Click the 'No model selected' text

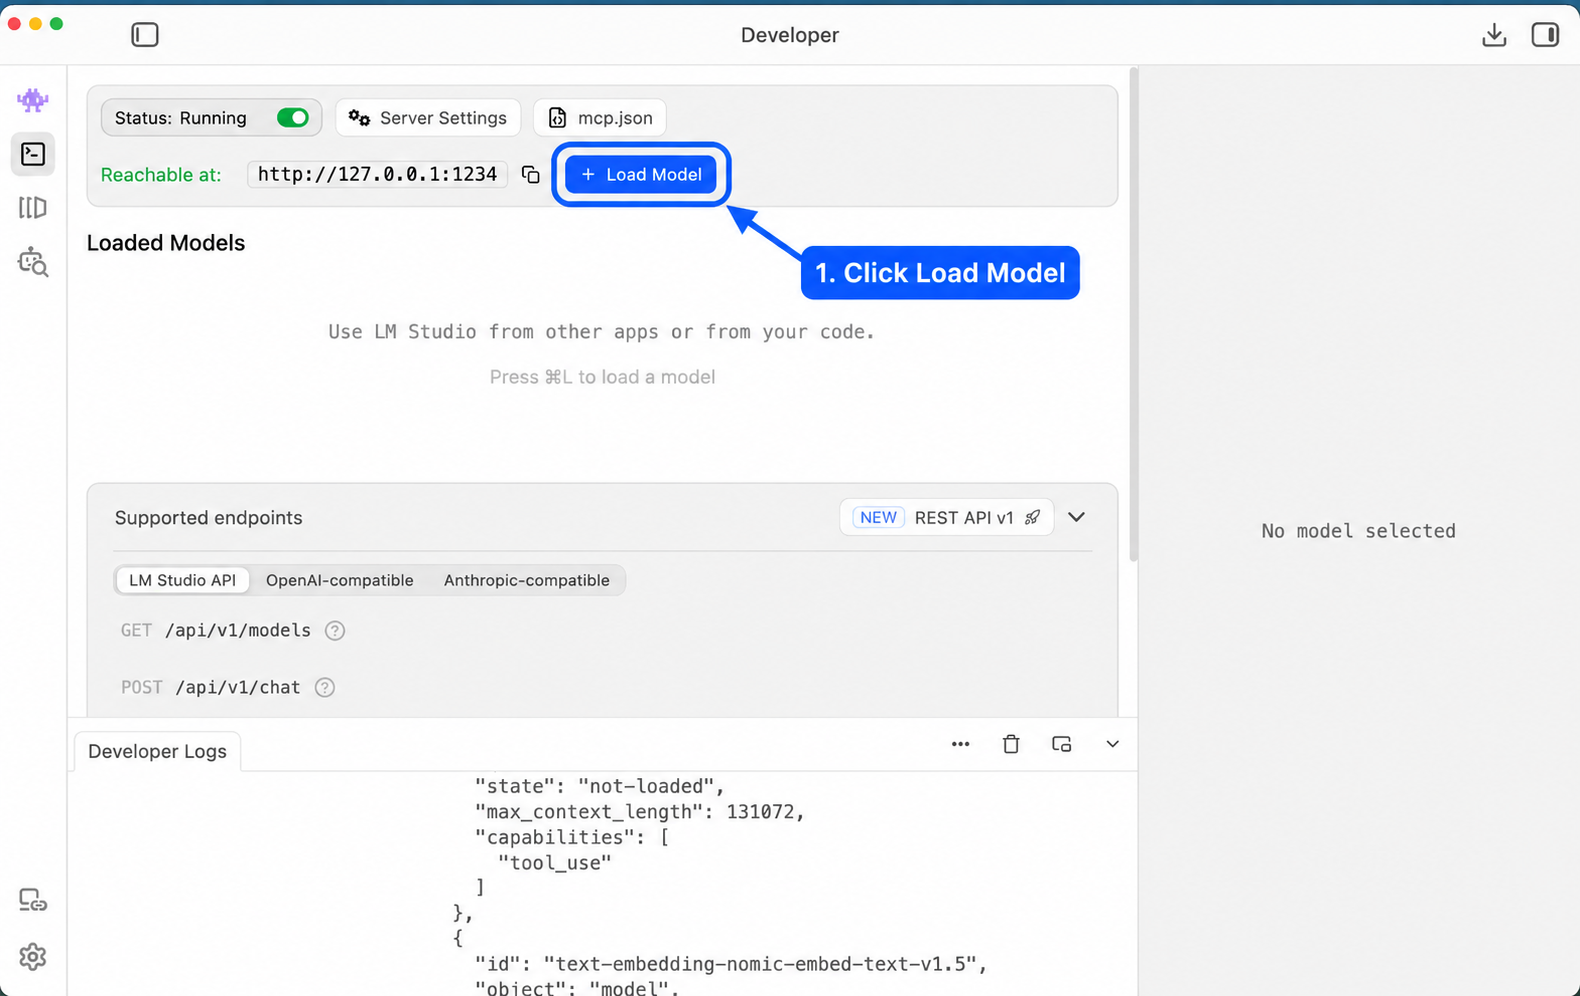click(1359, 531)
